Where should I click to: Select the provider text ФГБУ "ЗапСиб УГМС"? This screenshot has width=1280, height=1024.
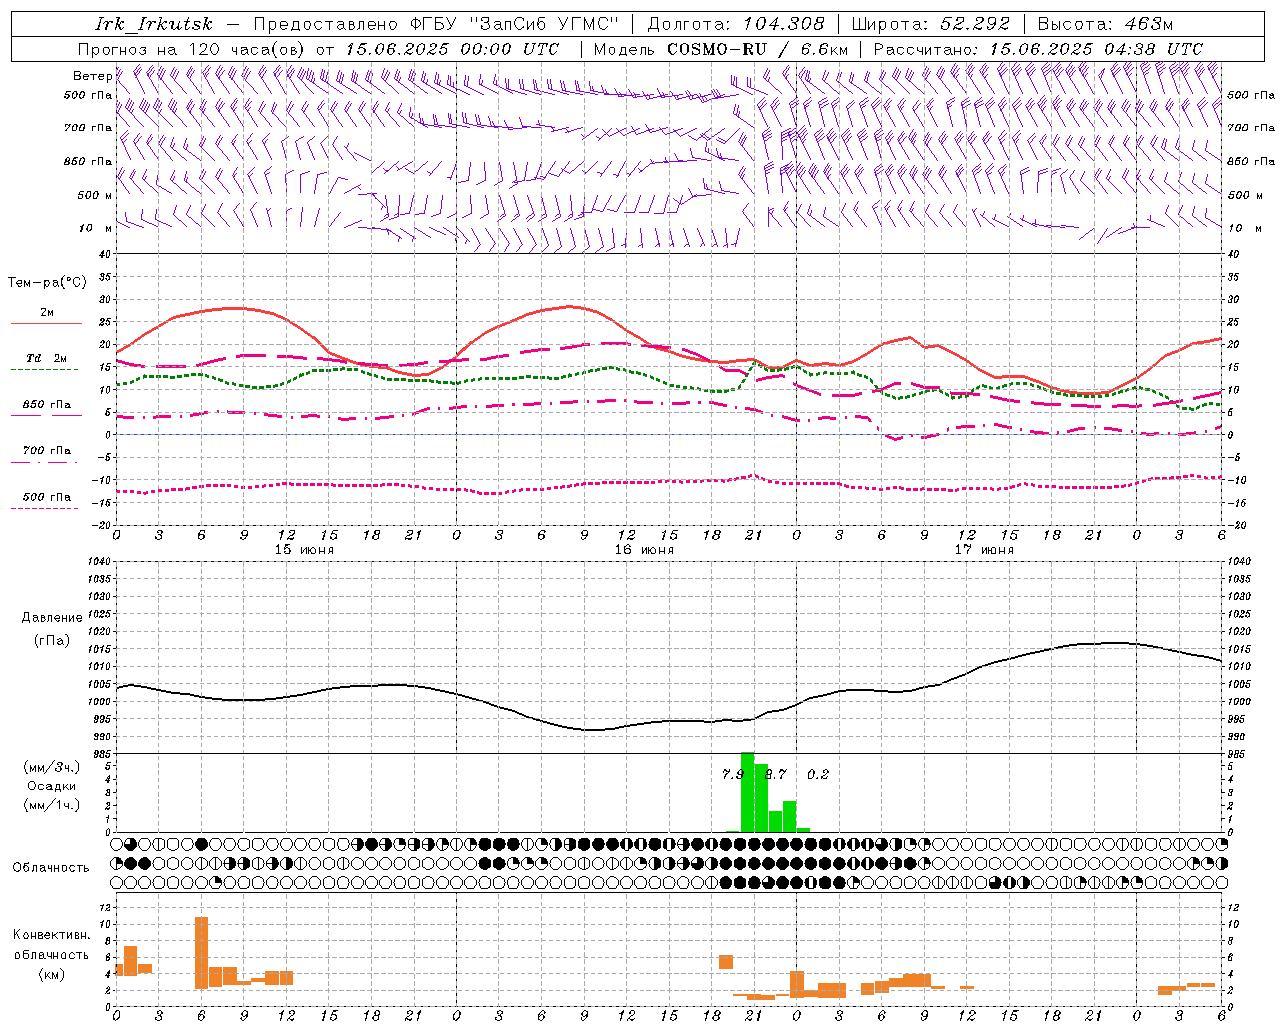514,24
